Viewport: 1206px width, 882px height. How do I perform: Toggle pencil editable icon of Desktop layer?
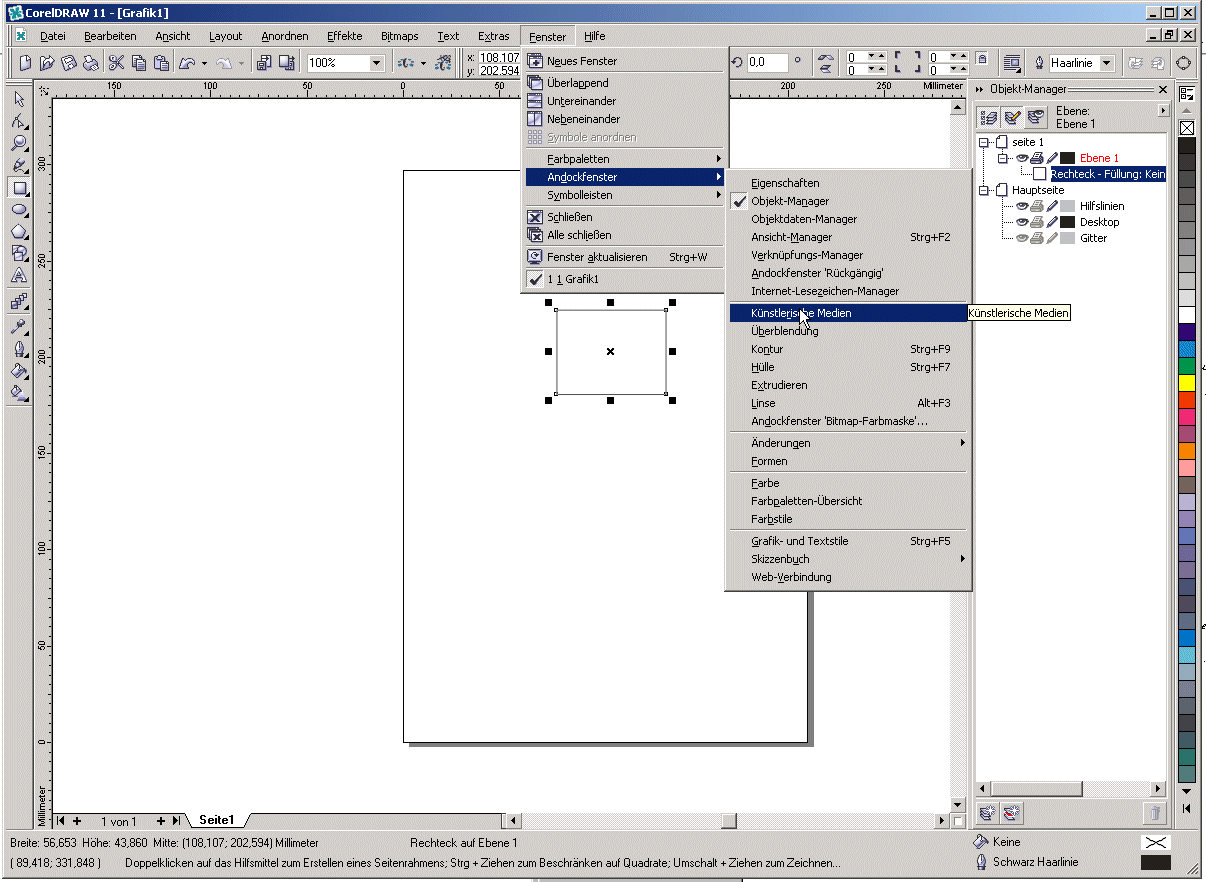click(x=1052, y=222)
